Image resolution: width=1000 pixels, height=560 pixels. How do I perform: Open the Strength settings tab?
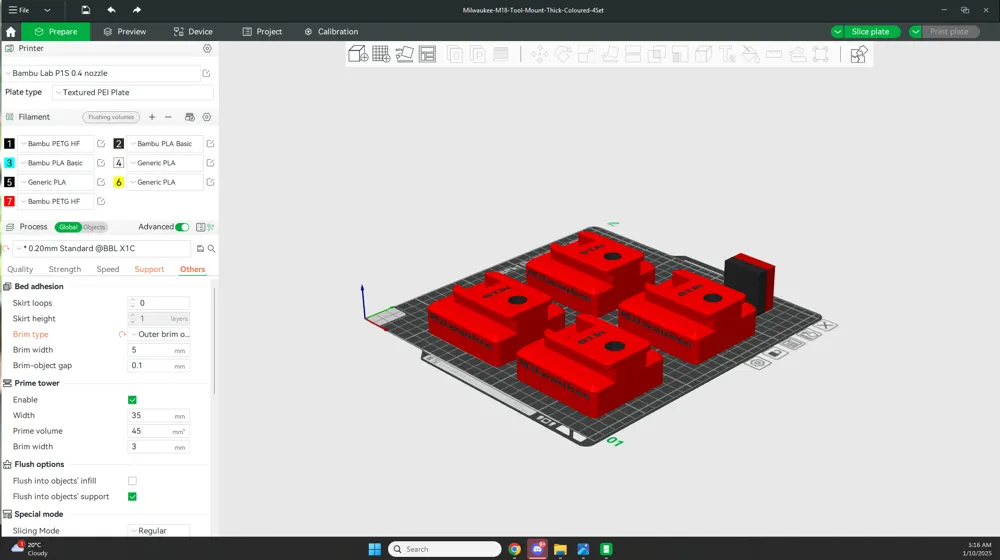pyautogui.click(x=65, y=269)
